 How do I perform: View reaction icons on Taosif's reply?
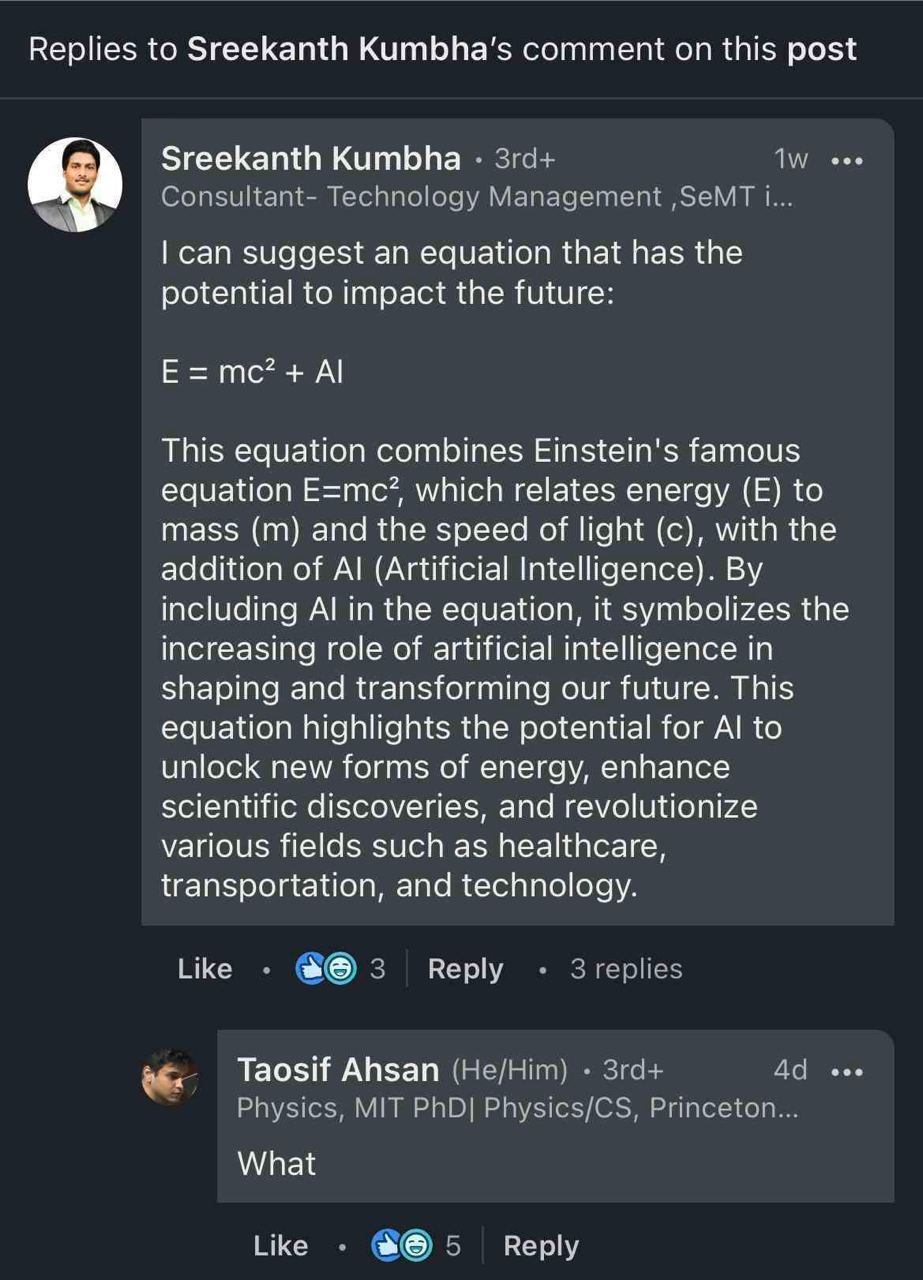[x=402, y=1246]
